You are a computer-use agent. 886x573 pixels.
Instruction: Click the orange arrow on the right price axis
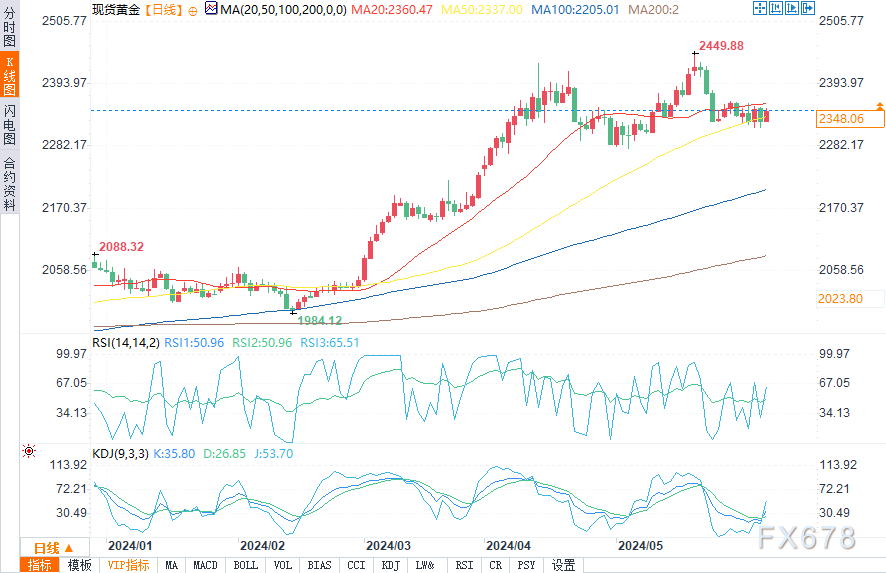click(879, 105)
